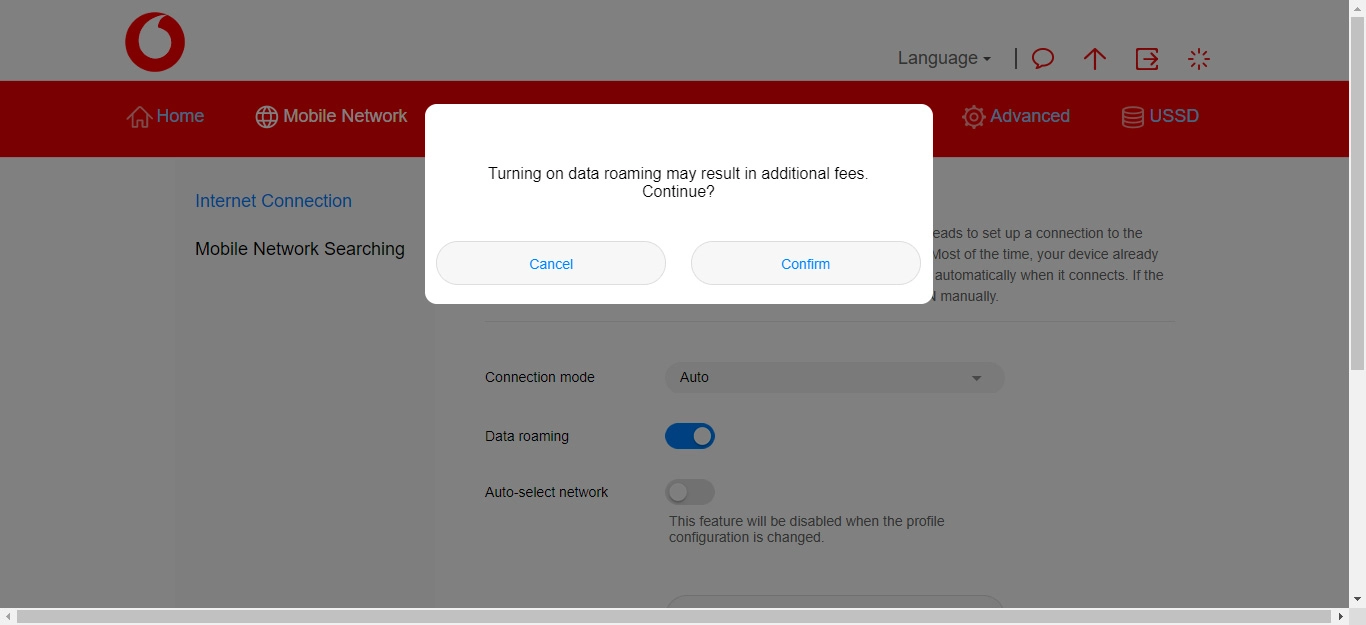The width and height of the screenshot is (1366, 625).
Task: Open the Connection mode dropdown
Action: click(x=834, y=377)
